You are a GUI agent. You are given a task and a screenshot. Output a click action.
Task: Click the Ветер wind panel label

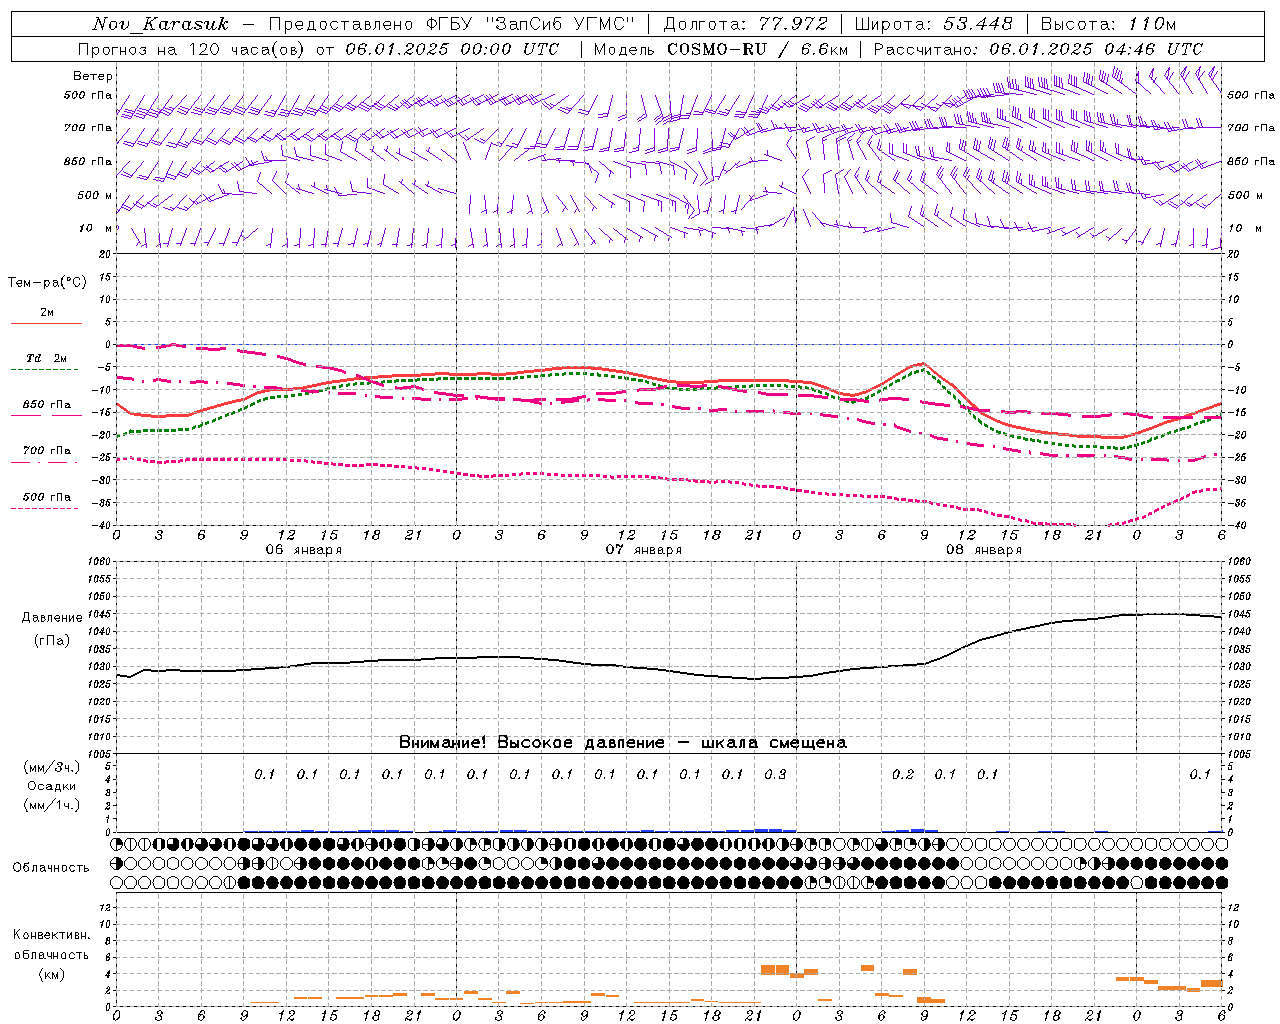point(93,76)
